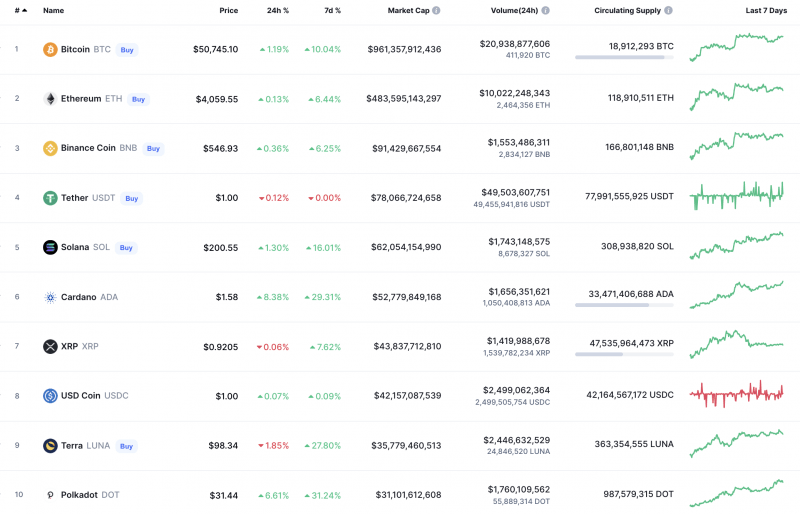The height and width of the screenshot is (514, 800).
Task: Open Tether's last 7 days sparkline chart
Action: click(737, 194)
